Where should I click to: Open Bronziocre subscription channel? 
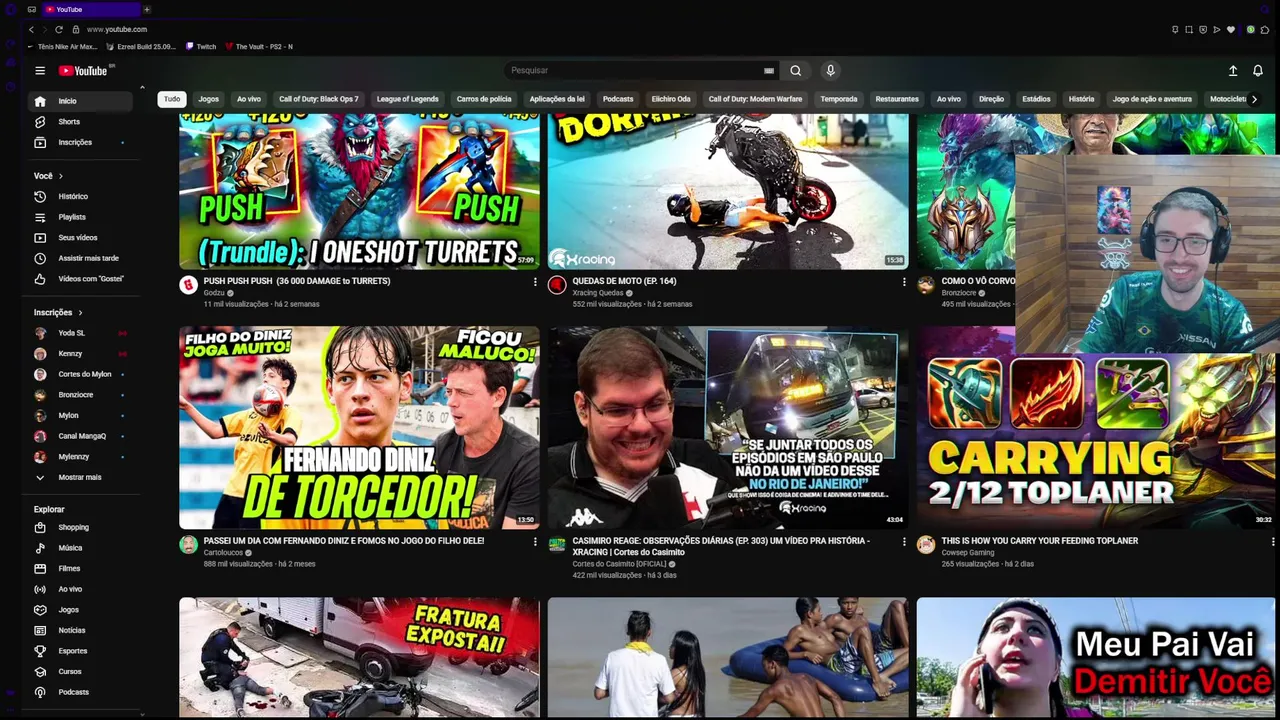80,395
